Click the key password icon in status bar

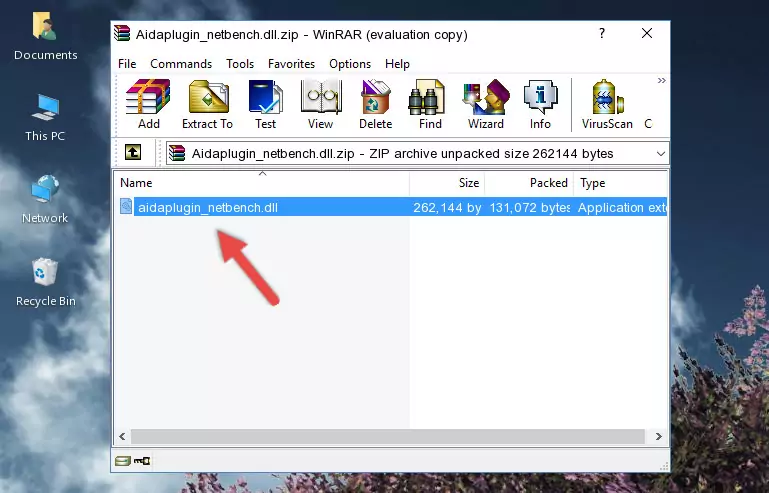(142, 460)
